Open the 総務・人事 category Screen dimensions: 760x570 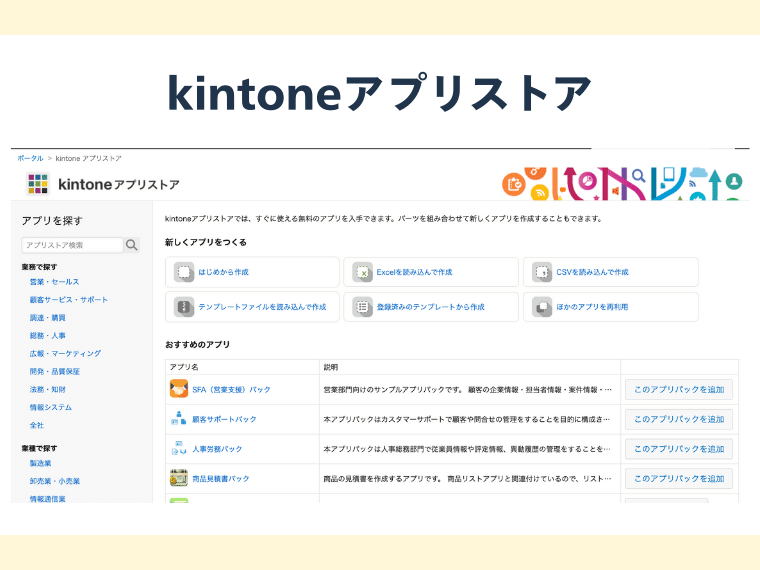coord(47,336)
